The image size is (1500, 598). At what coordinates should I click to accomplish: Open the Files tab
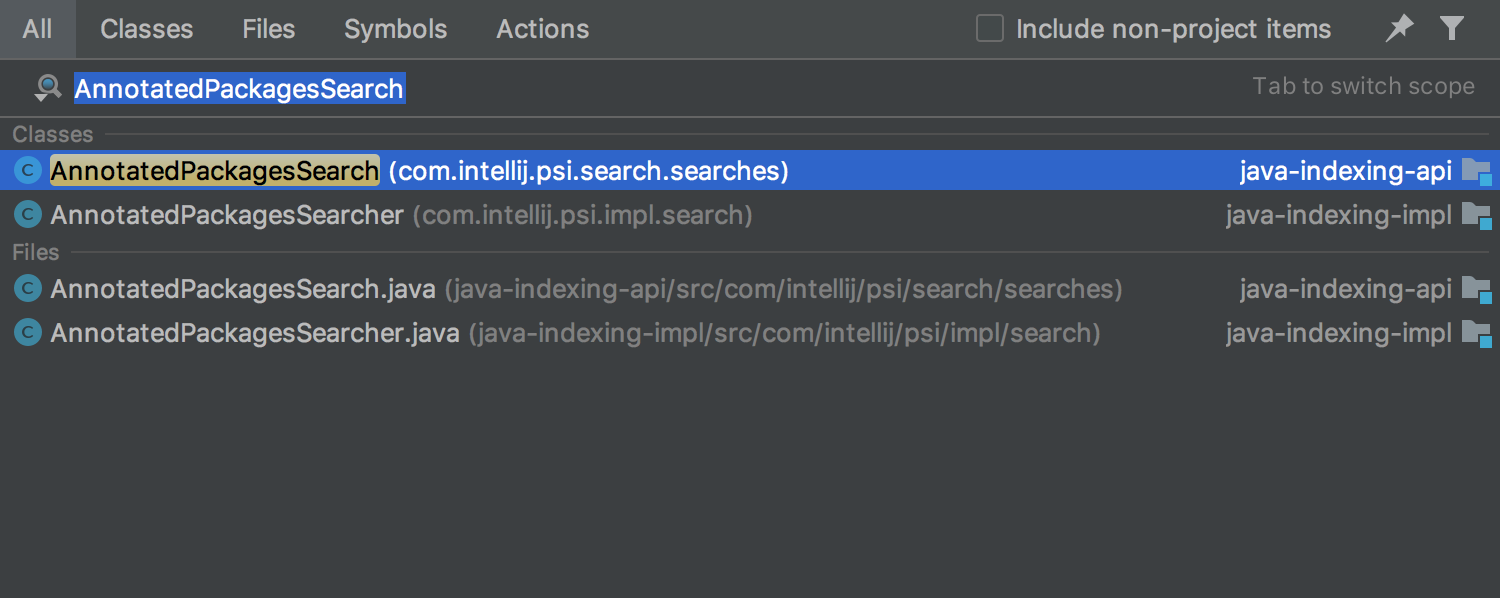tap(269, 29)
